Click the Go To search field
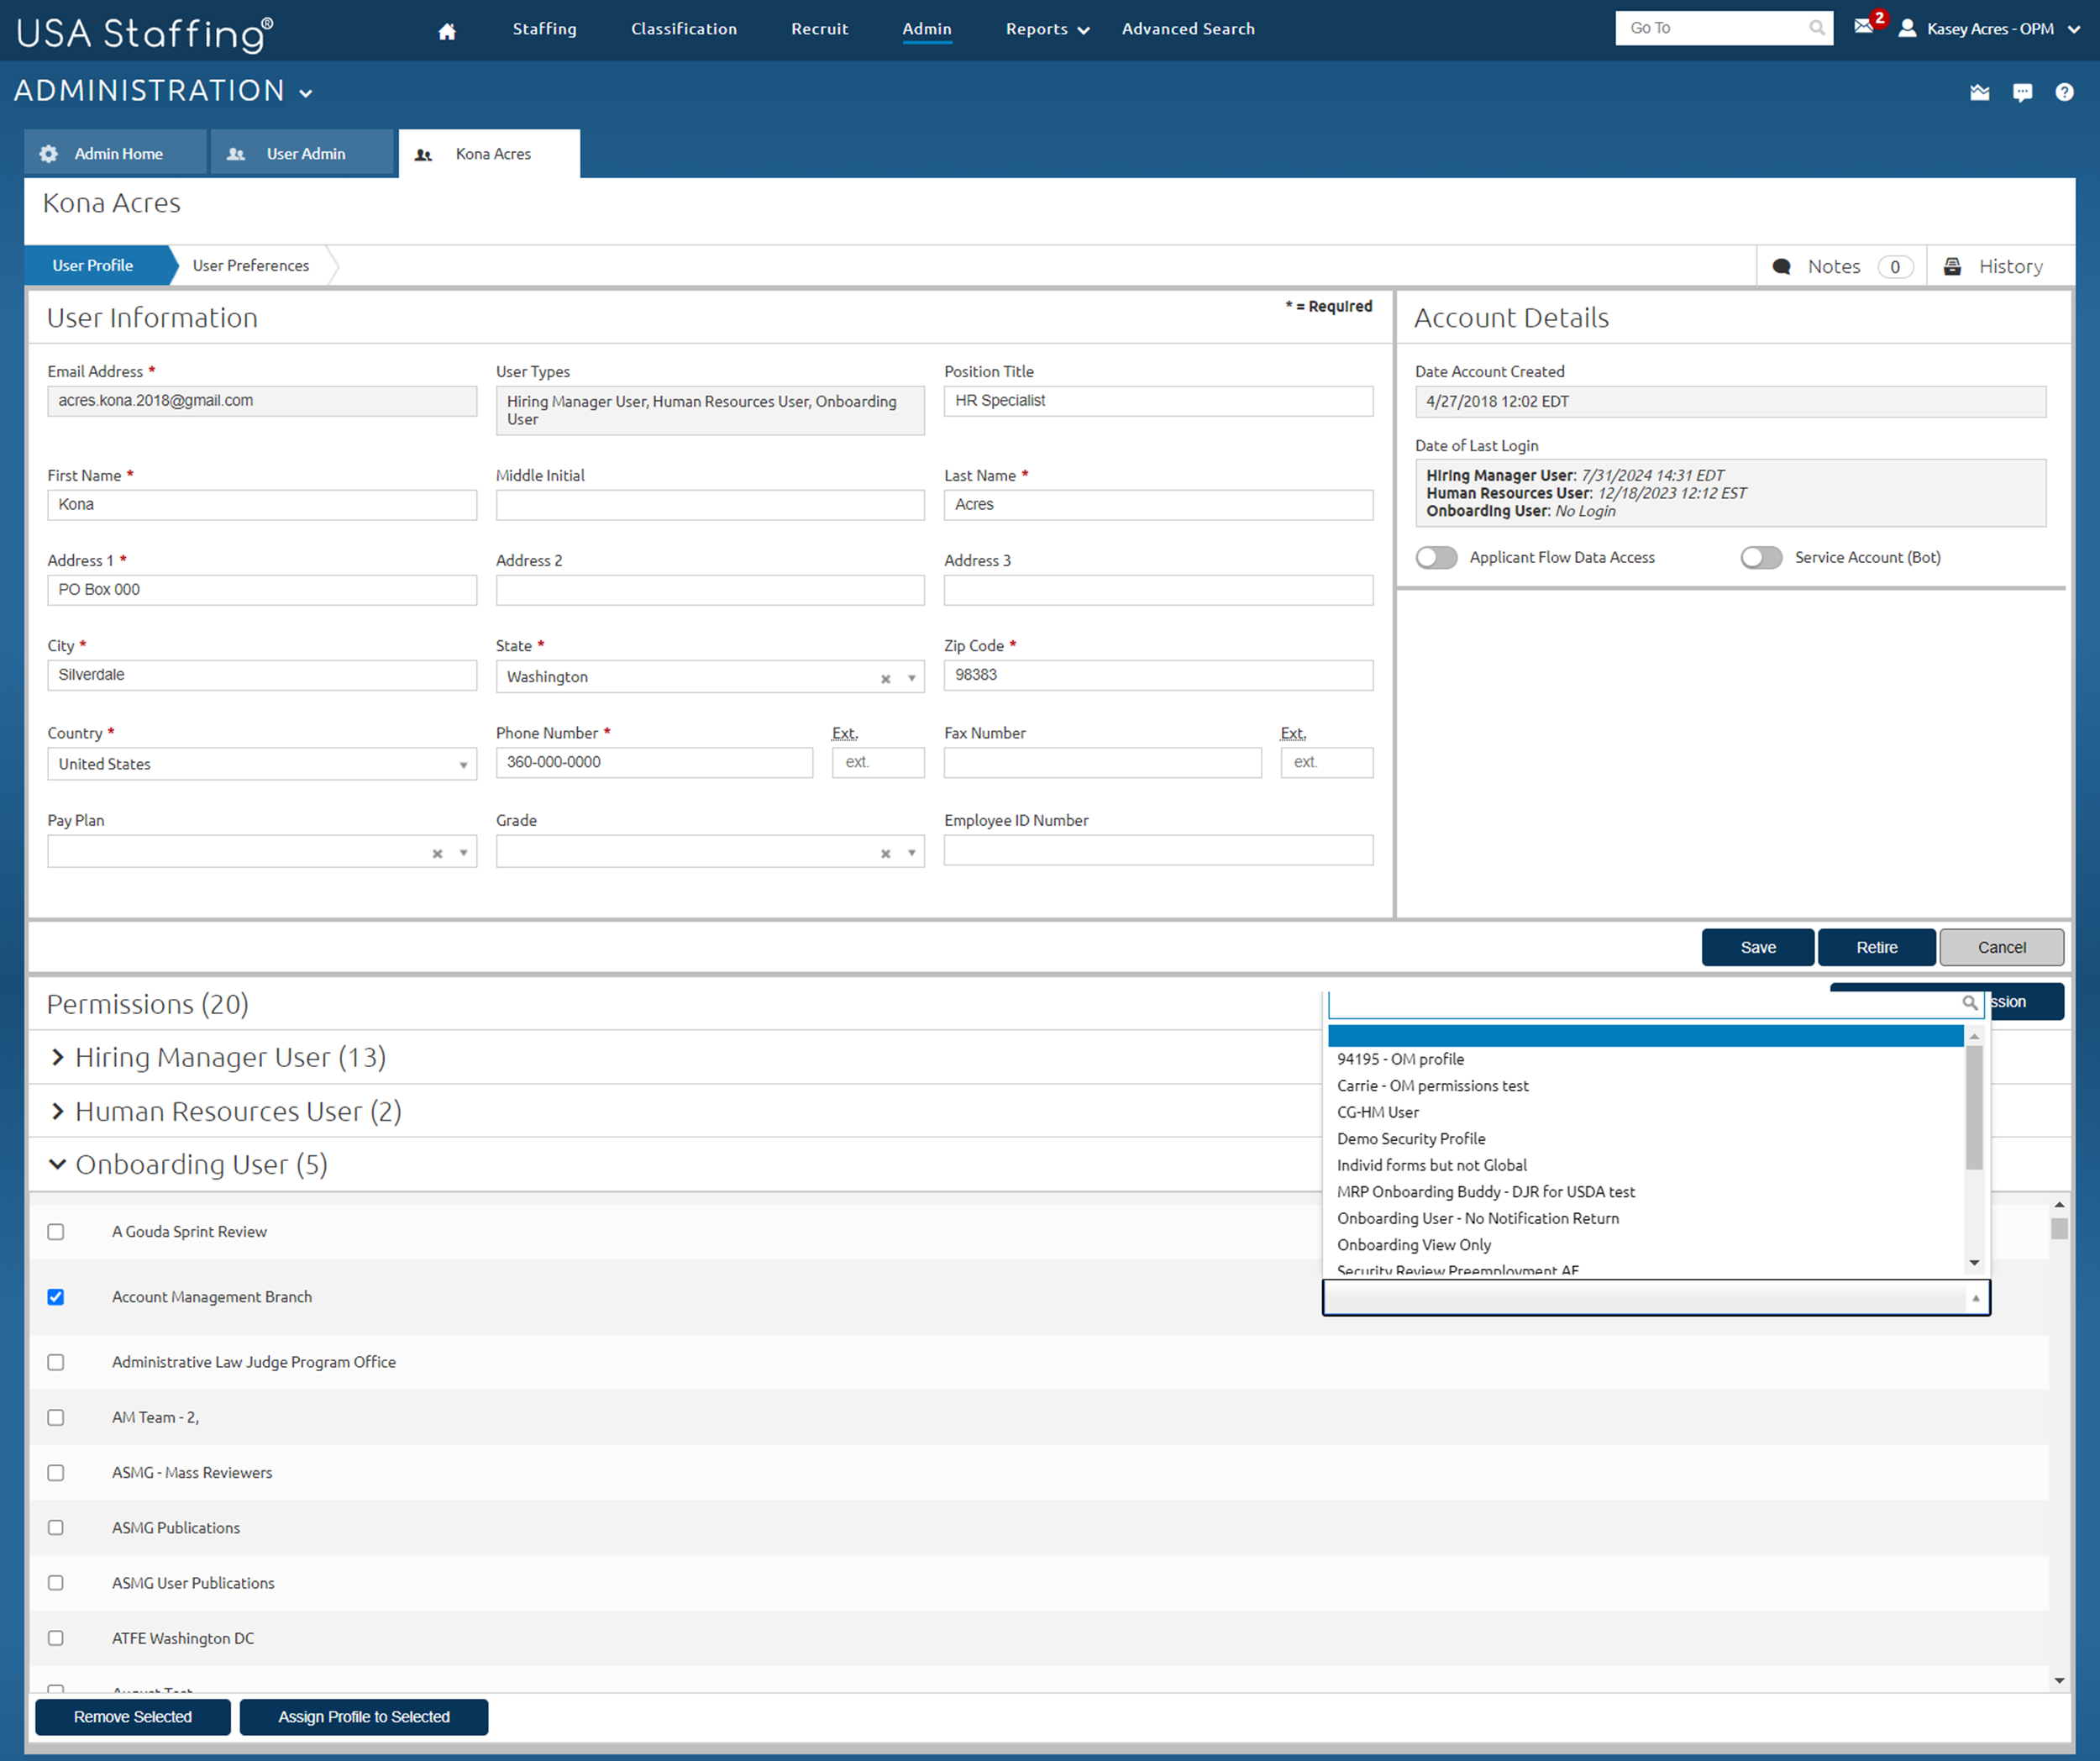2100x1761 pixels. pos(1724,28)
